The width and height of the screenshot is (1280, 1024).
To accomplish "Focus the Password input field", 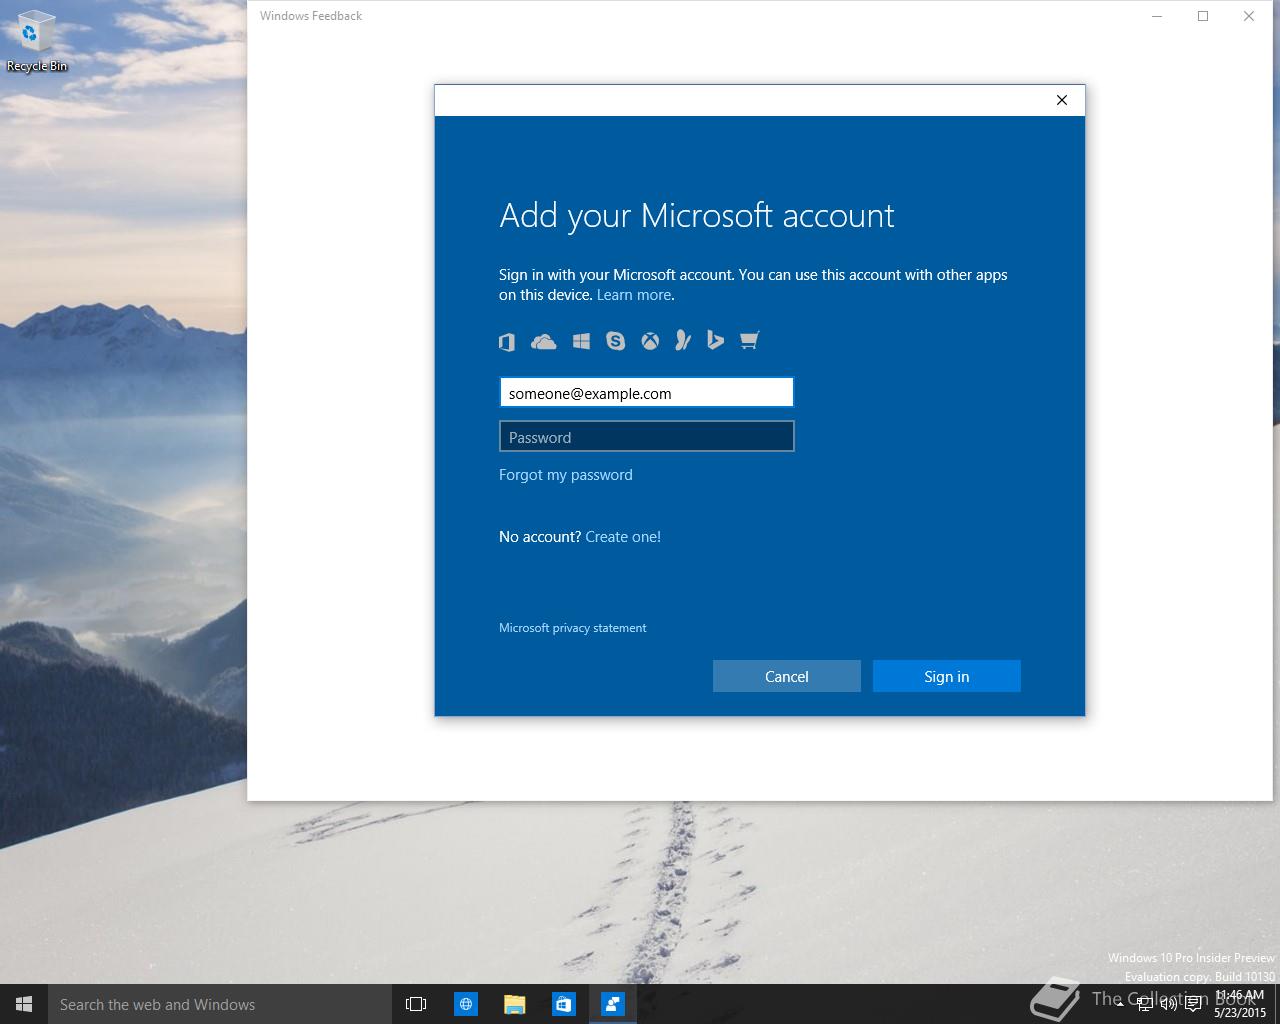I will click(646, 436).
